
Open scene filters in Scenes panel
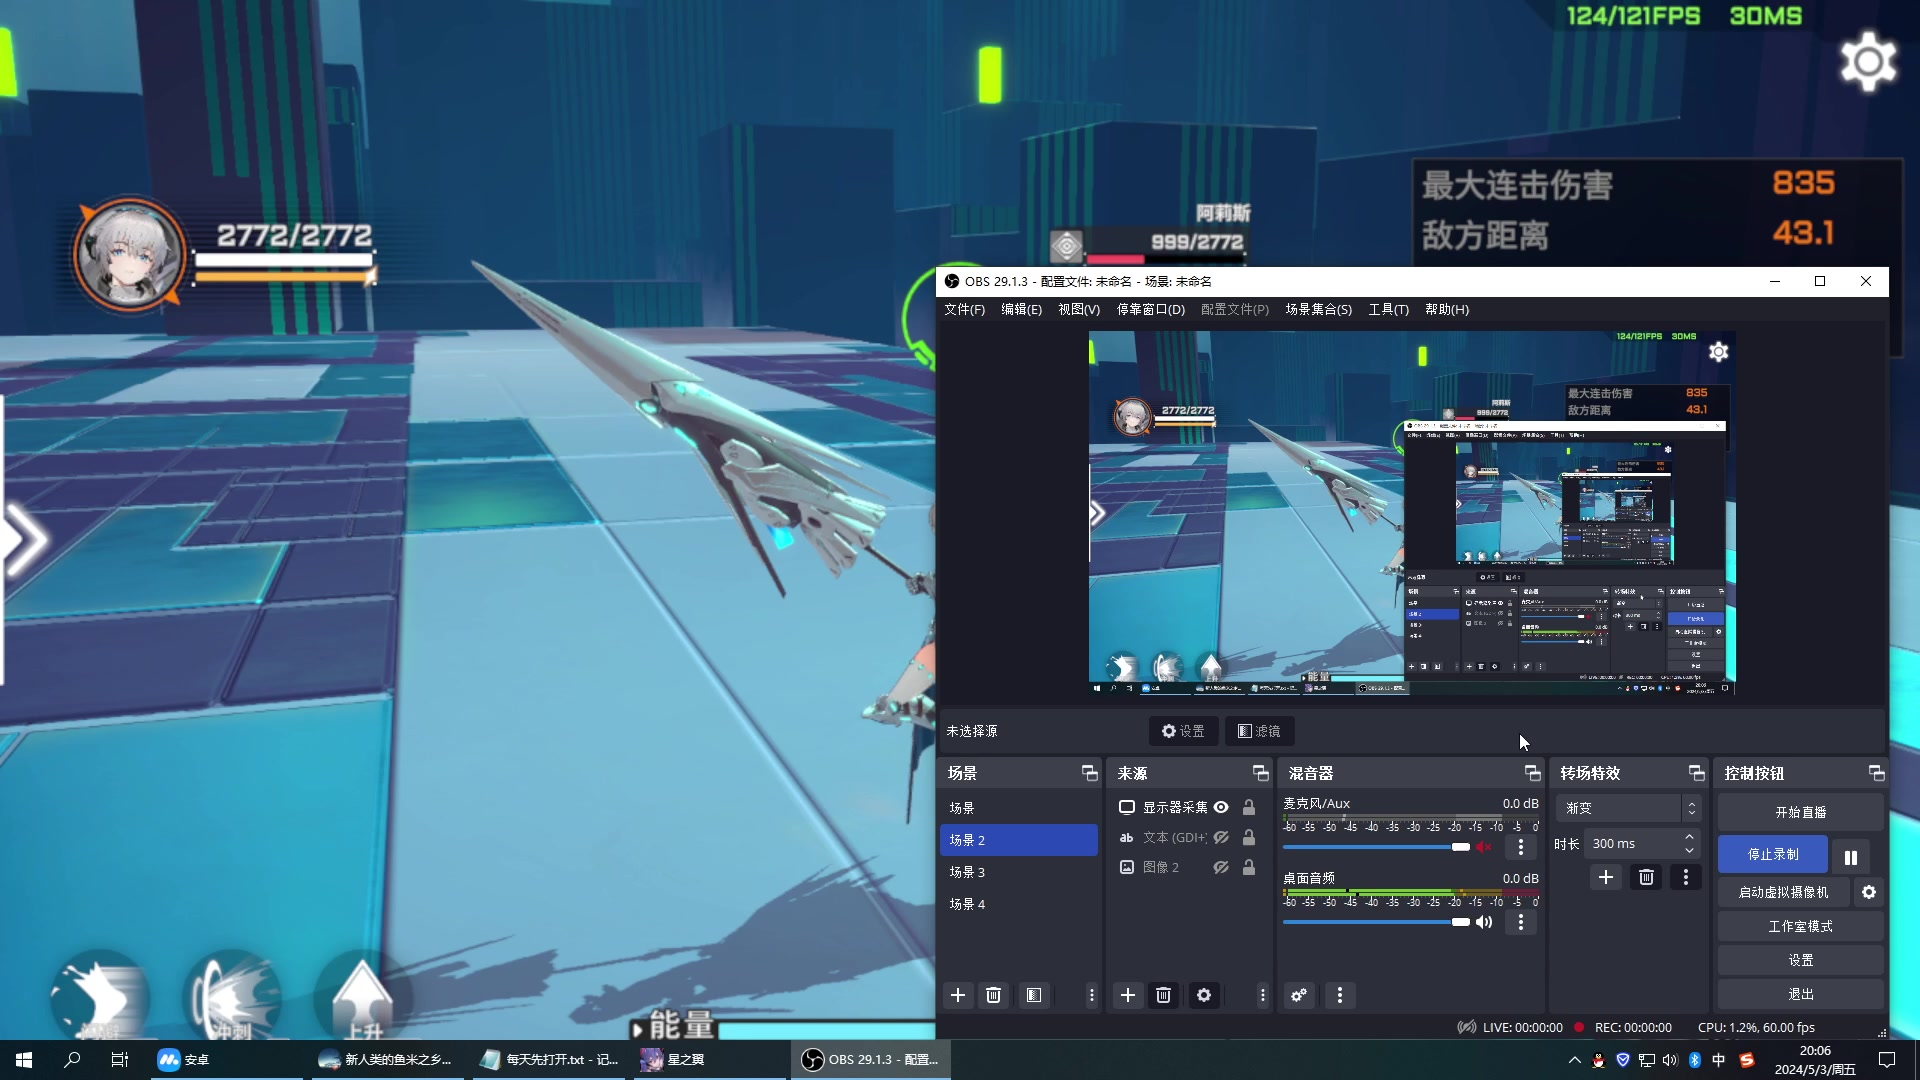pyautogui.click(x=1033, y=995)
